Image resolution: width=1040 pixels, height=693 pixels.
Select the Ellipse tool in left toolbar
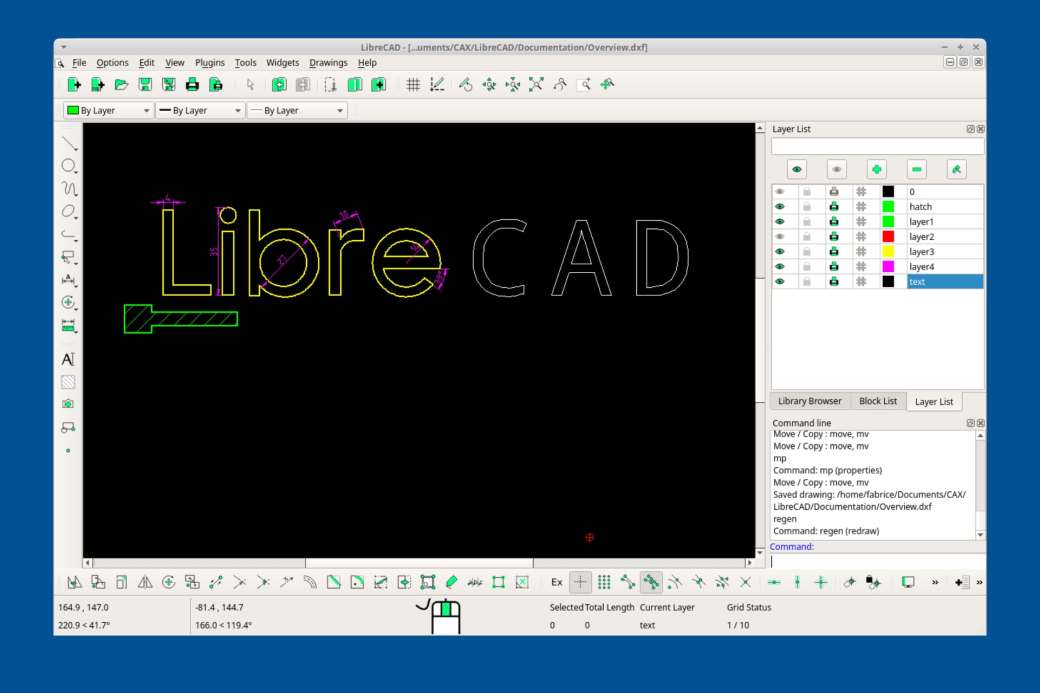[x=69, y=212]
